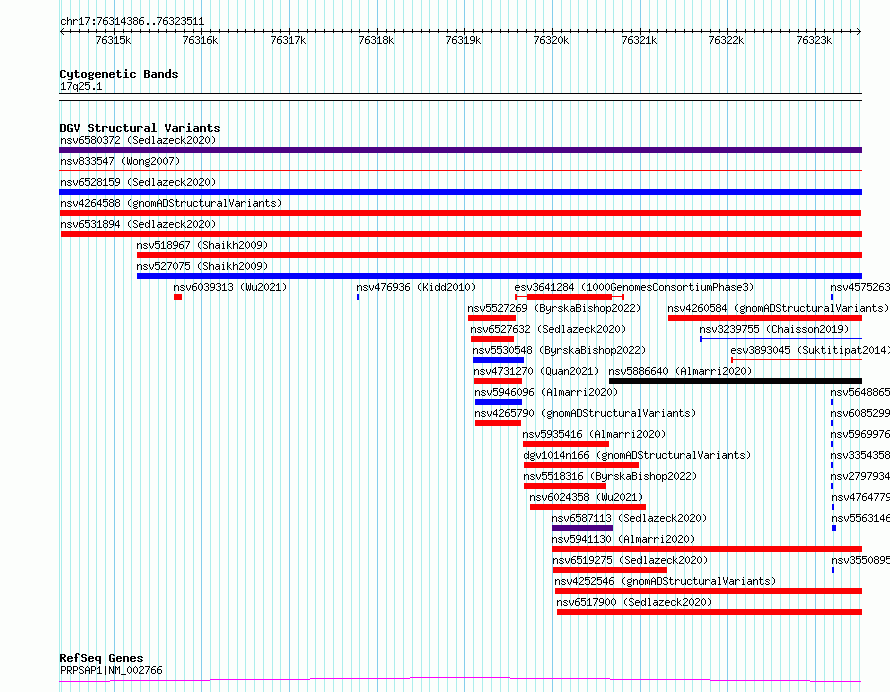Image resolution: width=890 pixels, height=692 pixels.
Task: Open nsv4260584 (gnomADStructuralVariants) label
Action: pyautogui.click(x=778, y=308)
